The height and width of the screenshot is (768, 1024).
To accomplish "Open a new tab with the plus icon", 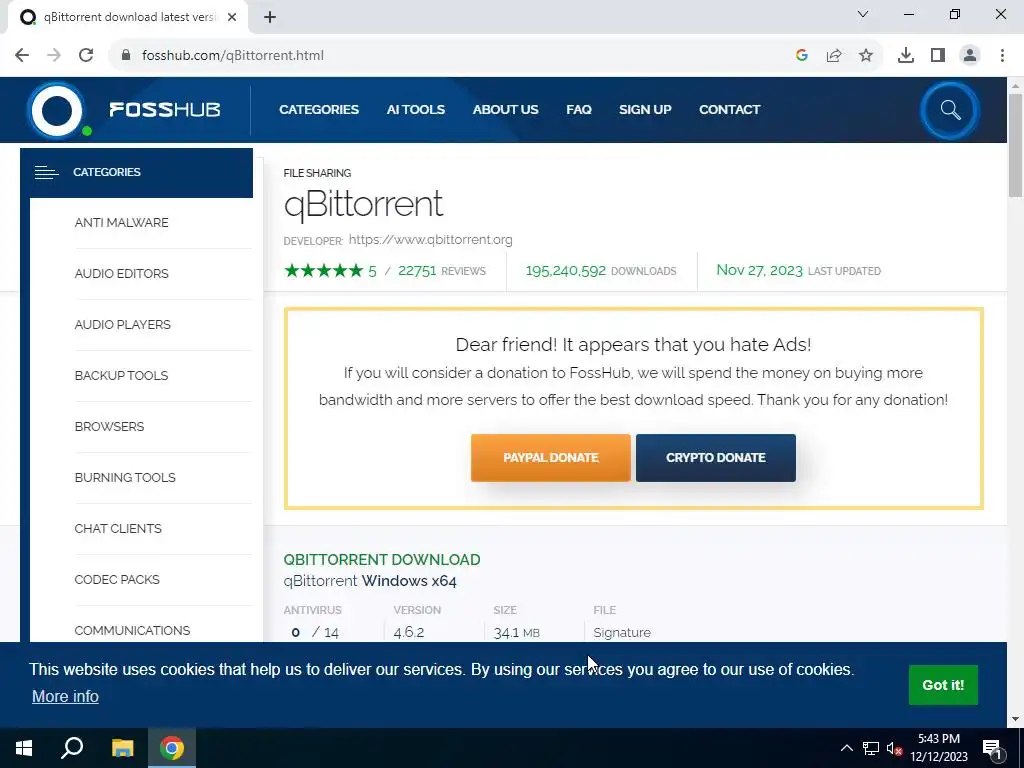I will (270, 18).
